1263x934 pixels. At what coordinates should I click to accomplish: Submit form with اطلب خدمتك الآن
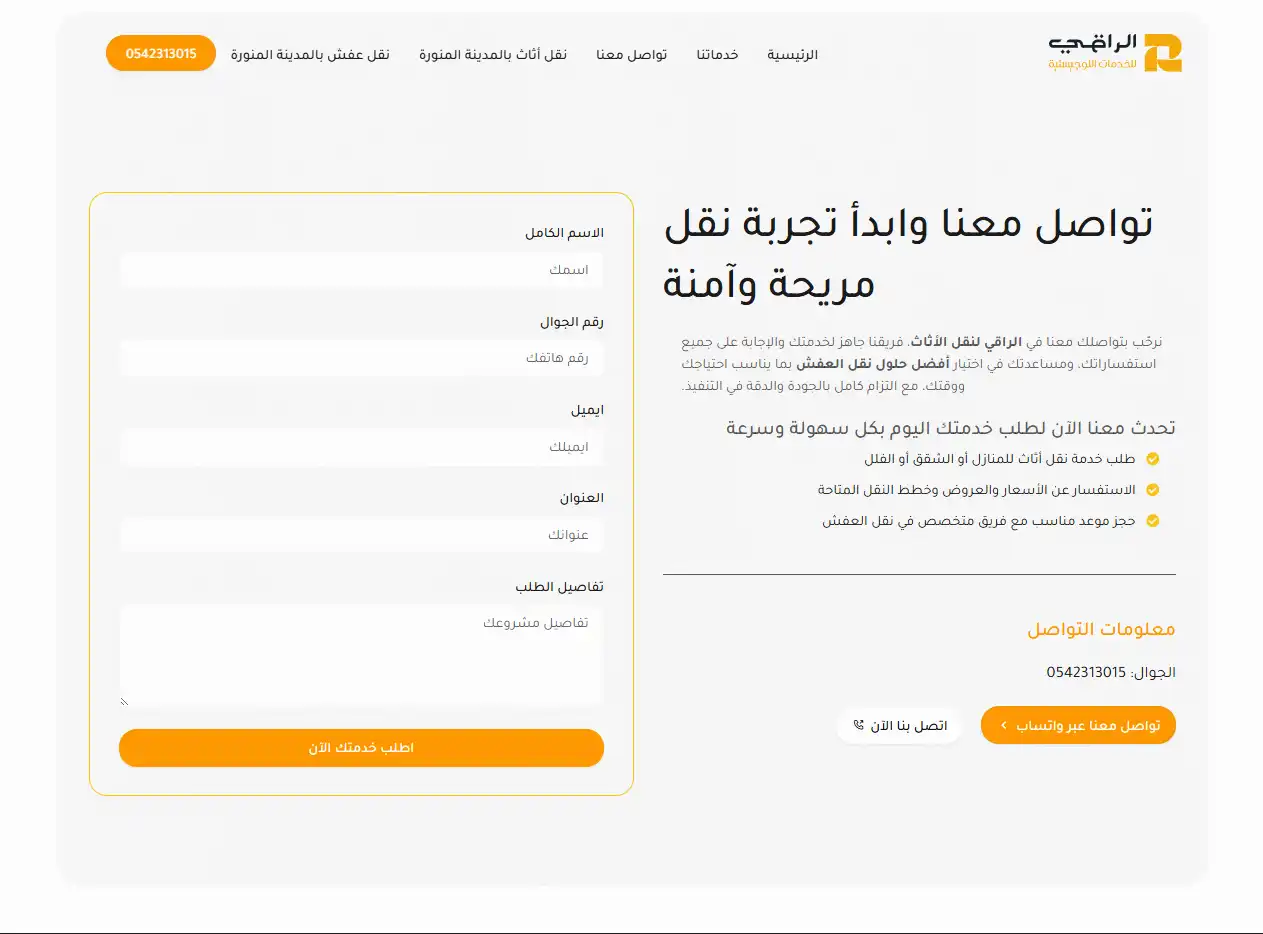(x=361, y=748)
